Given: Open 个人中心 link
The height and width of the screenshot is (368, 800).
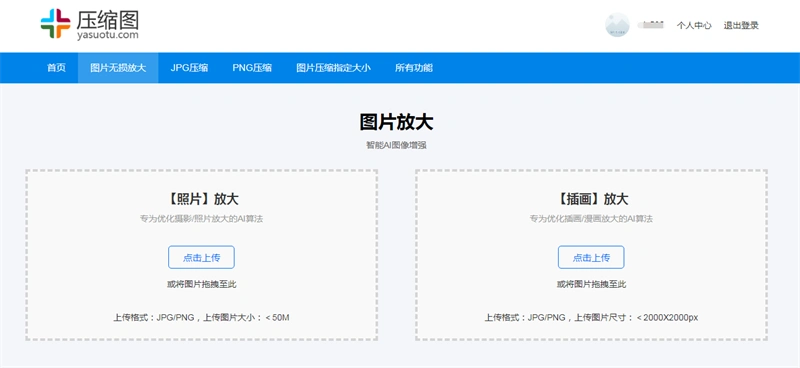Looking at the screenshot, I should [x=694, y=26].
